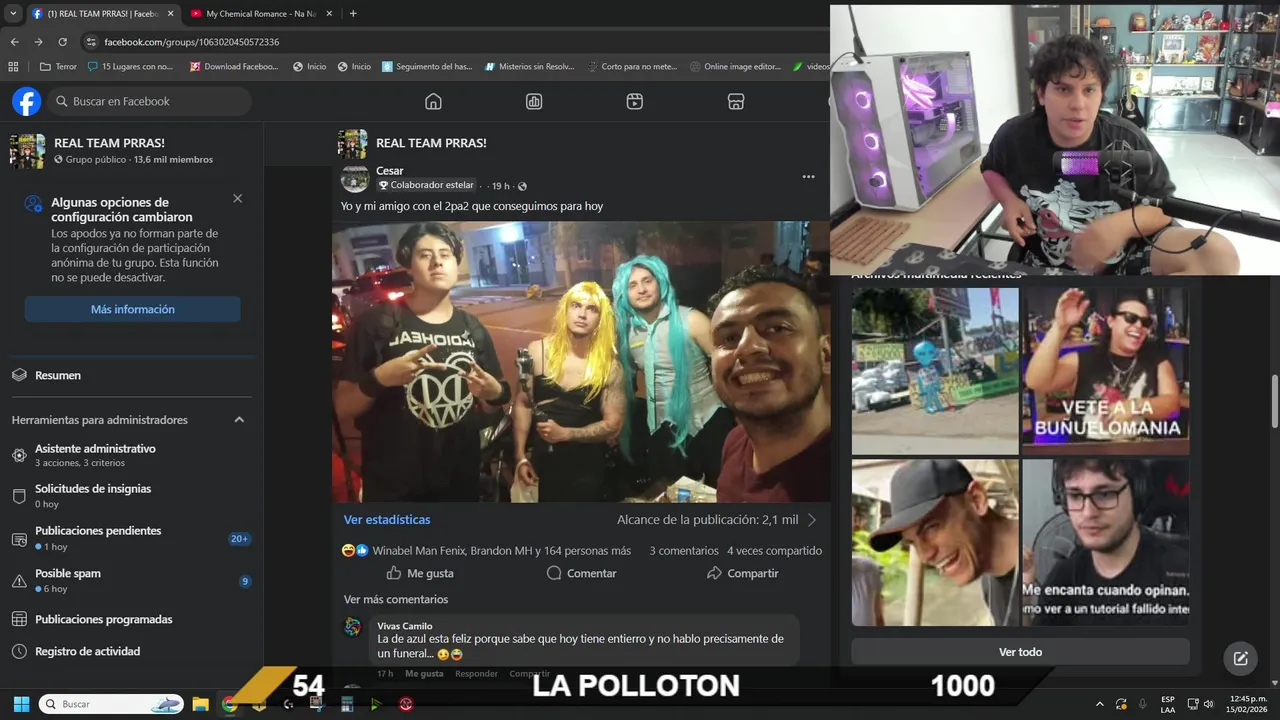Close the REAL TEAM PRRAS! browser tab
Viewport: 1280px width, 720px height.
click(170, 14)
